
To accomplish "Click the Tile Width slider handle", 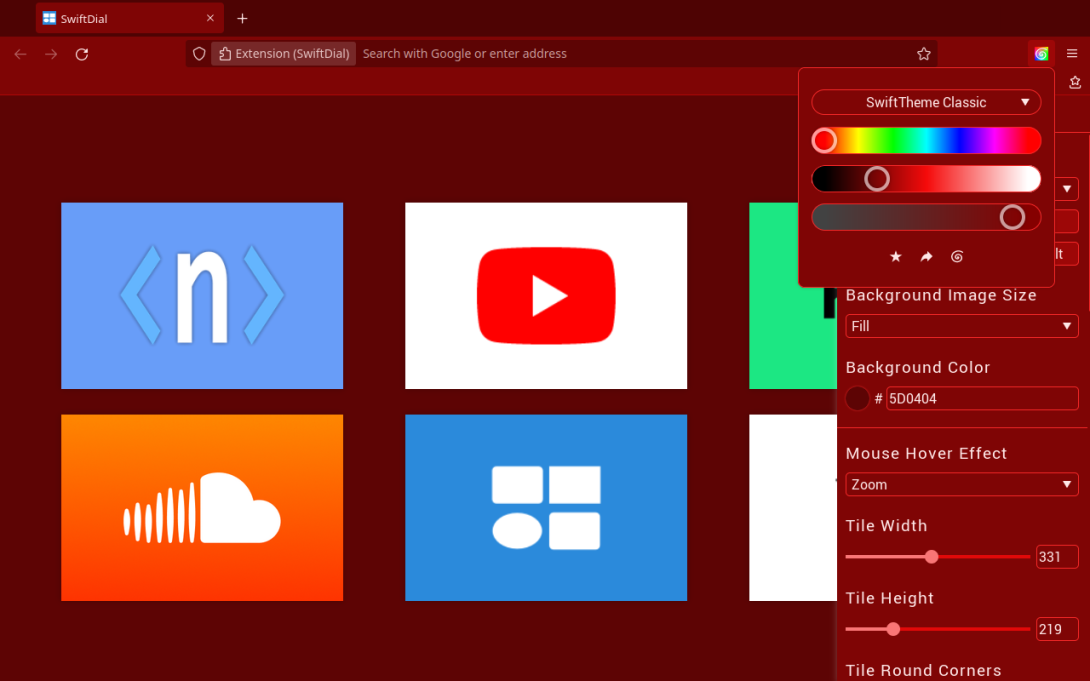I will pos(932,557).
